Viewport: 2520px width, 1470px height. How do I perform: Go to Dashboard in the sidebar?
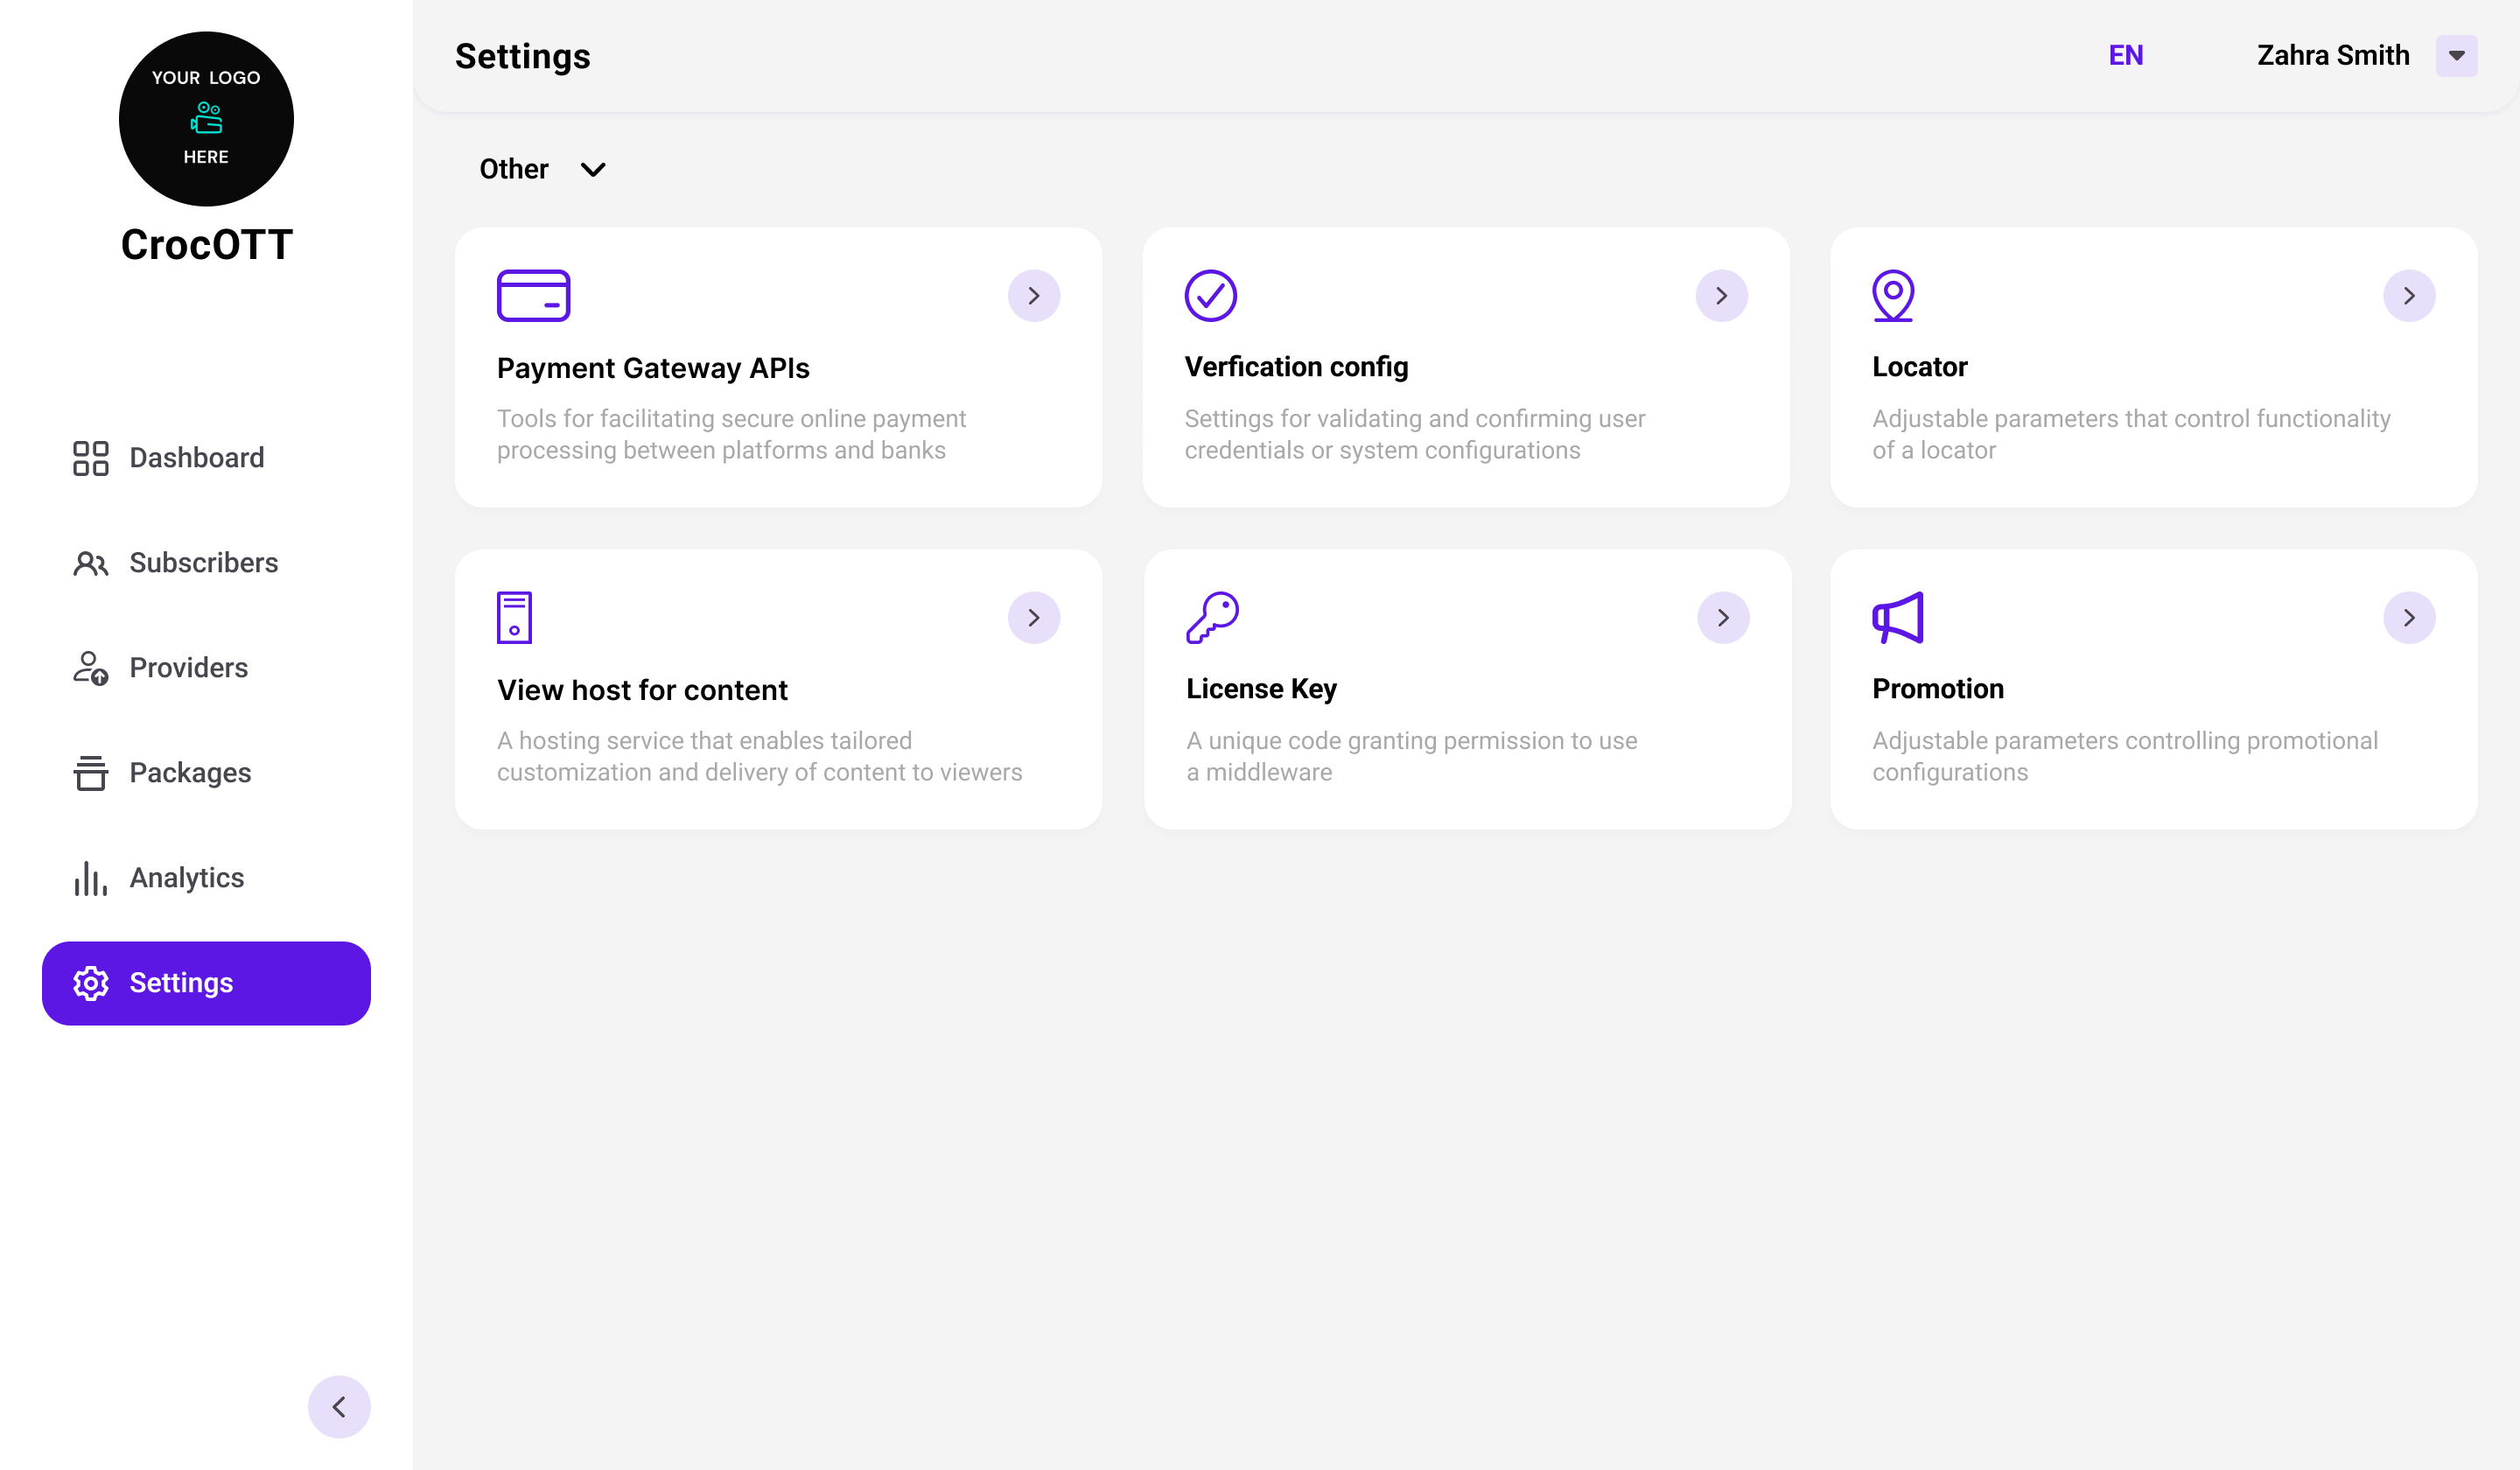[x=196, y=458]
